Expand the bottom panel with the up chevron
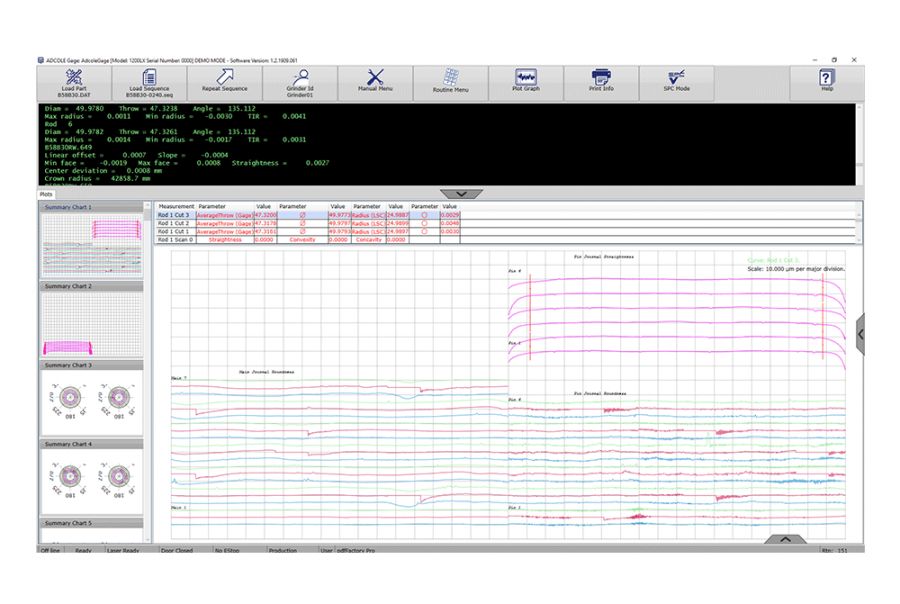 [785, 539]
